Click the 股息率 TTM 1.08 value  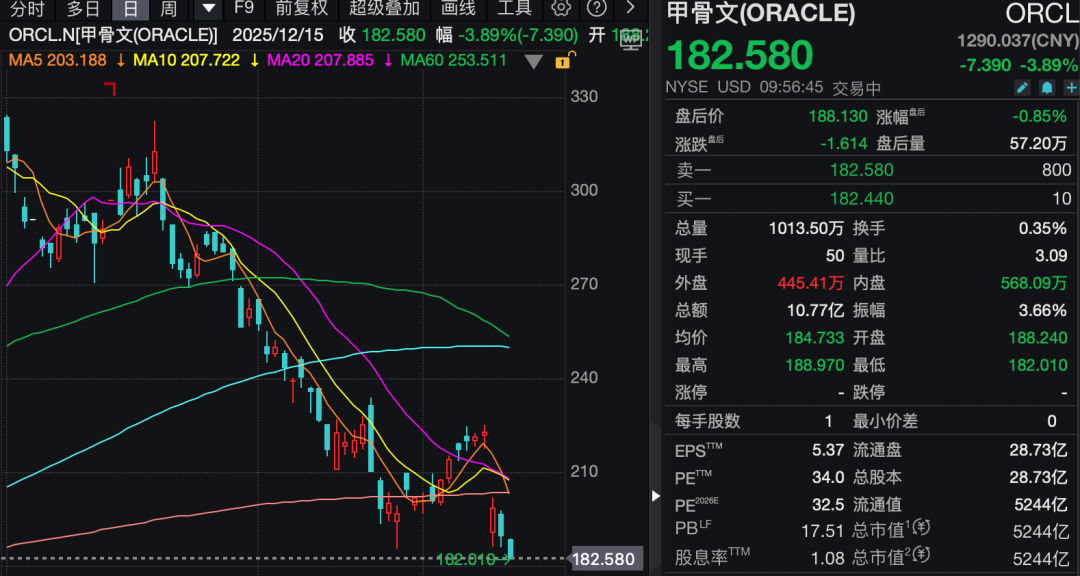click(829, 558)
